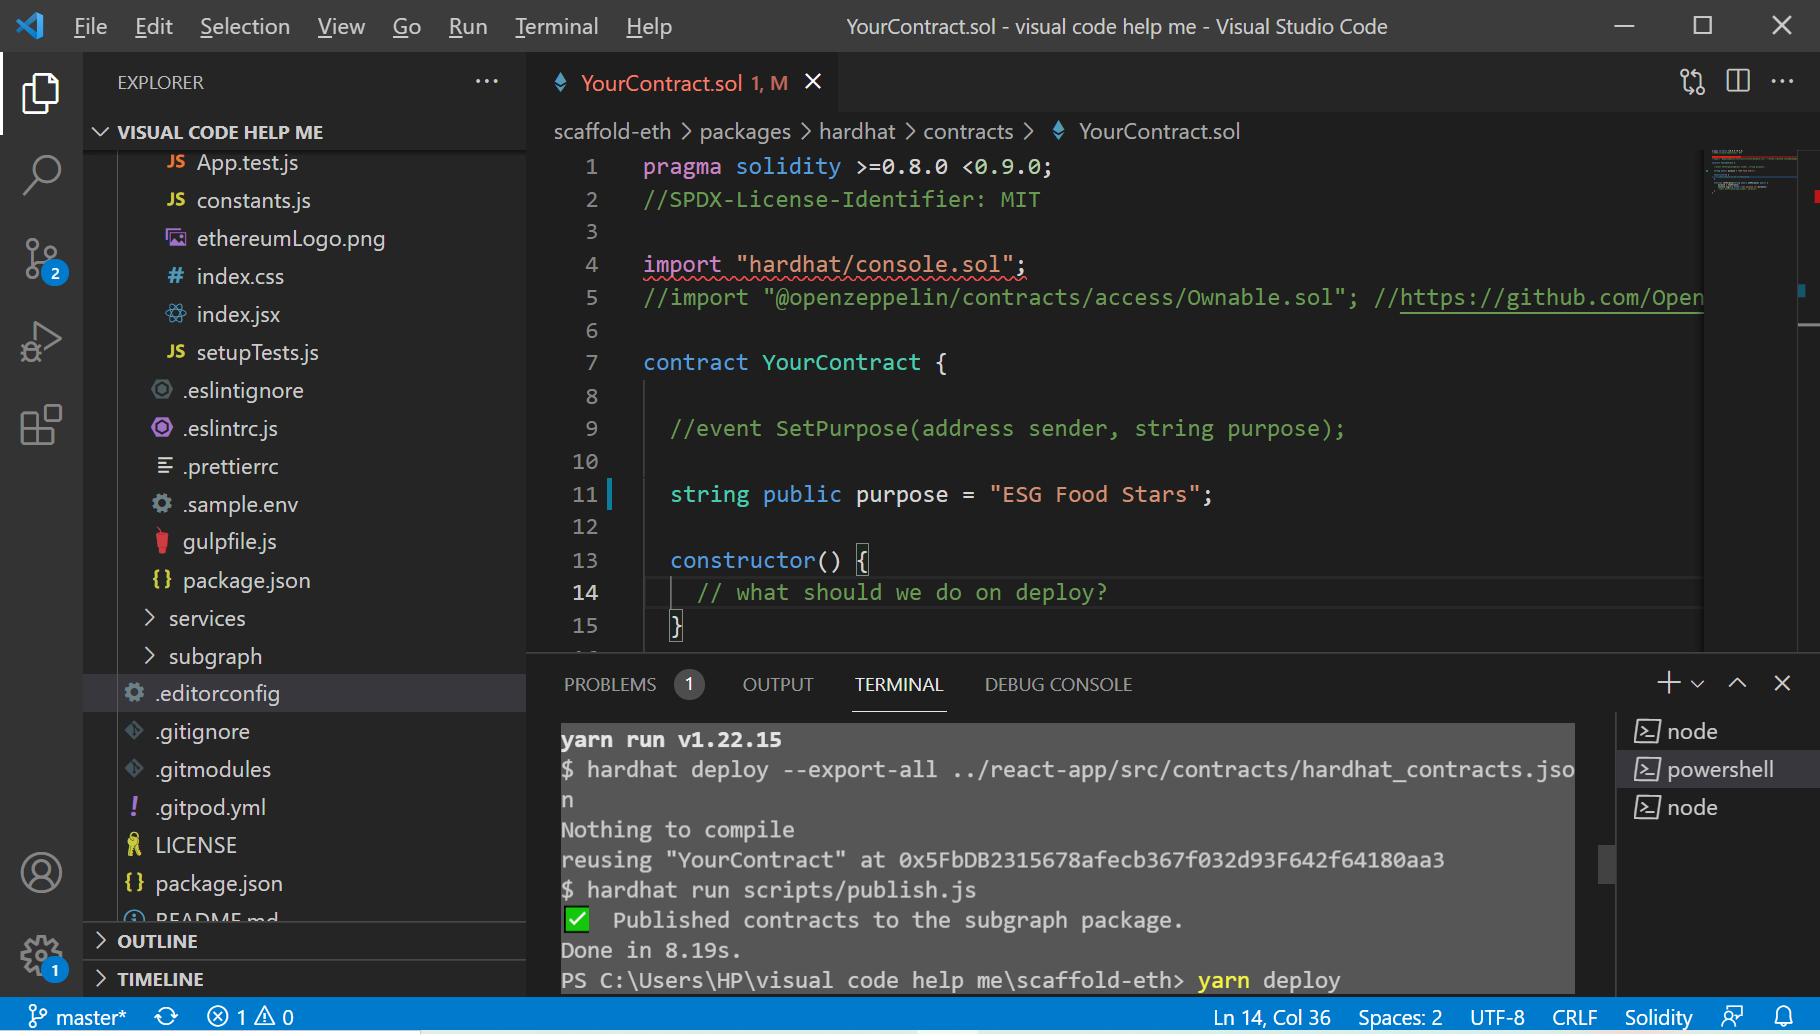The width and height of the screenshot is (1820, 1034).
Task: Close the YourContract.sol editor tab
Action: tap(813, 82)
